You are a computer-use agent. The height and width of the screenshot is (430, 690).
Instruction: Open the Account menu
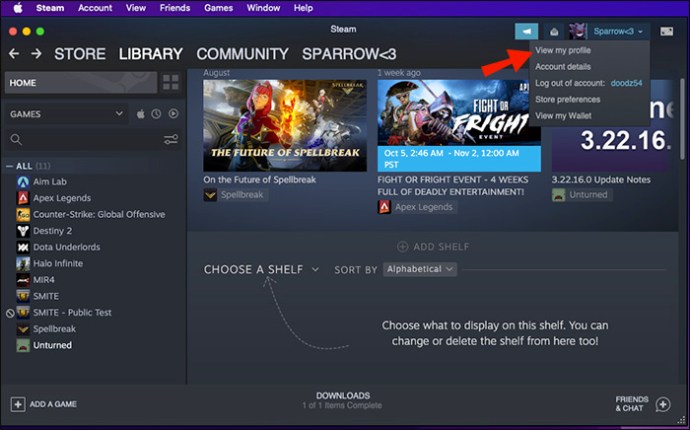pyautogui.click(x=95, y=8)
